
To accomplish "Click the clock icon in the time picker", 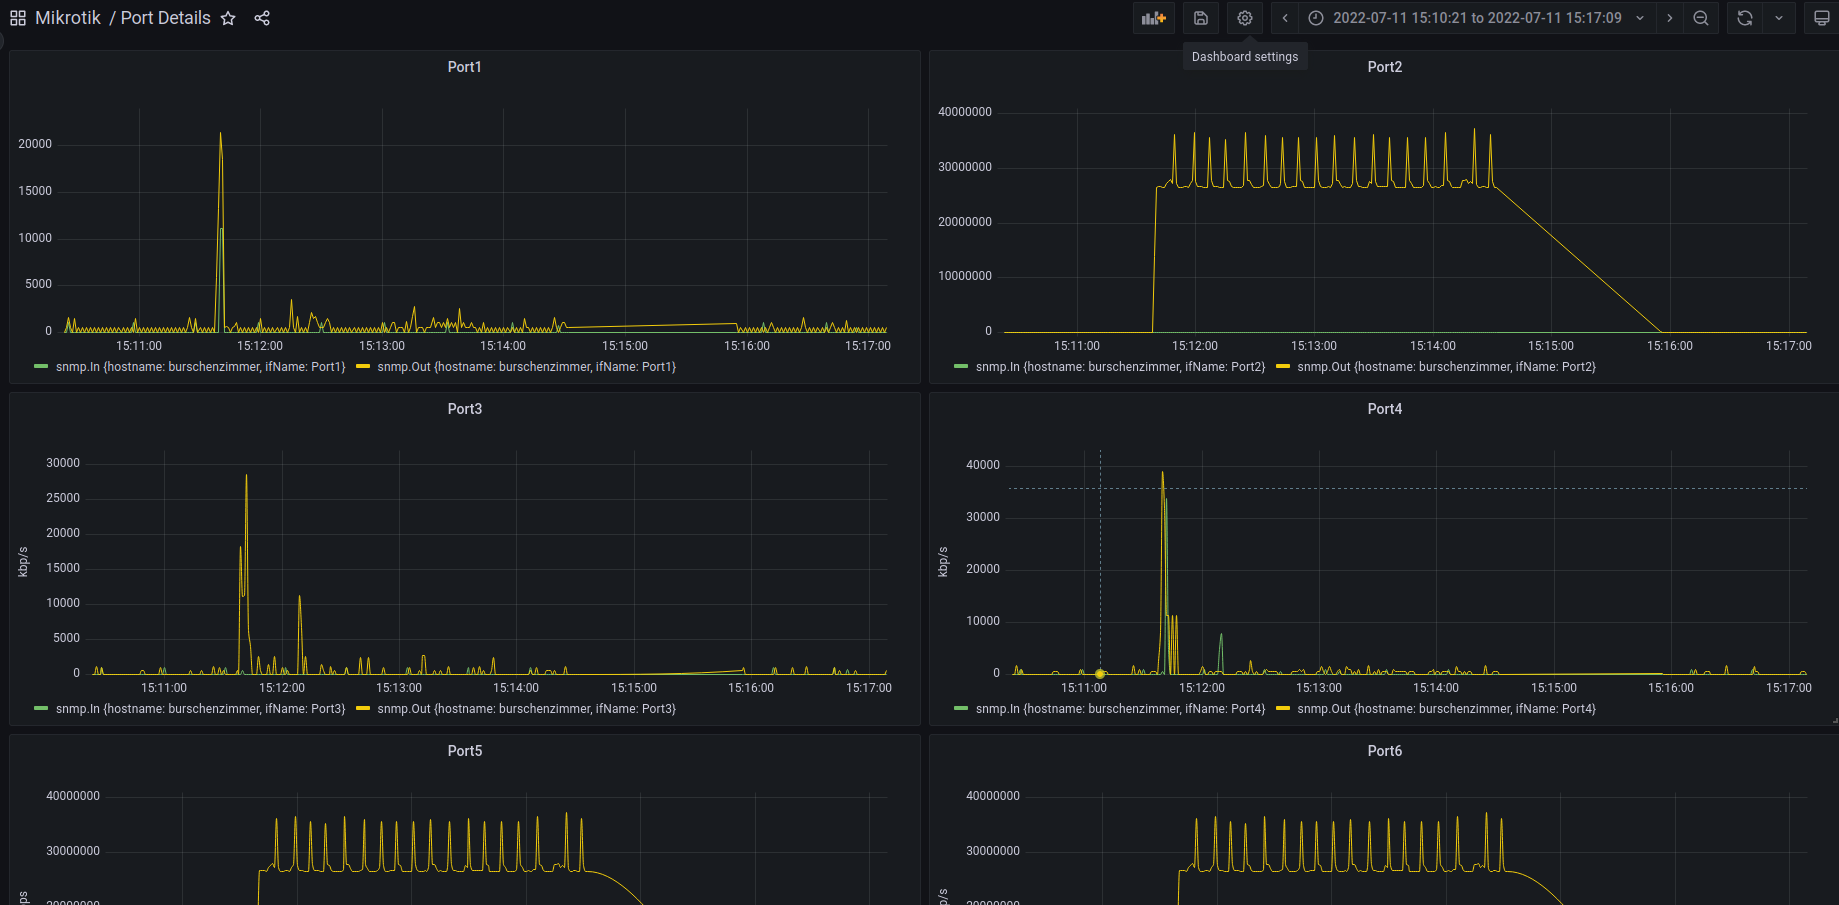I will tap(1315, 18).
